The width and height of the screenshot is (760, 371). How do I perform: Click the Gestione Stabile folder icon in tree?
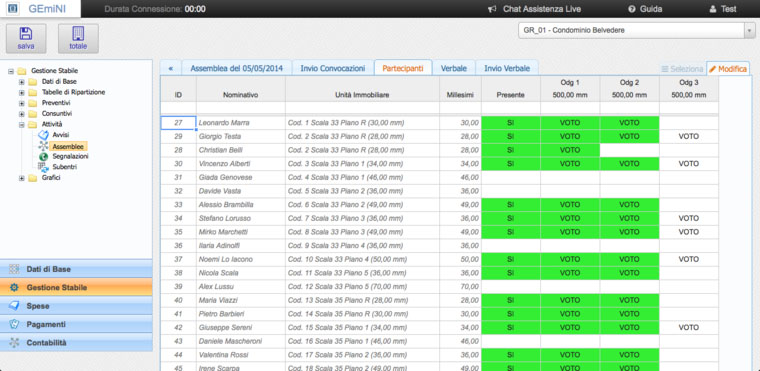(21, 71)
